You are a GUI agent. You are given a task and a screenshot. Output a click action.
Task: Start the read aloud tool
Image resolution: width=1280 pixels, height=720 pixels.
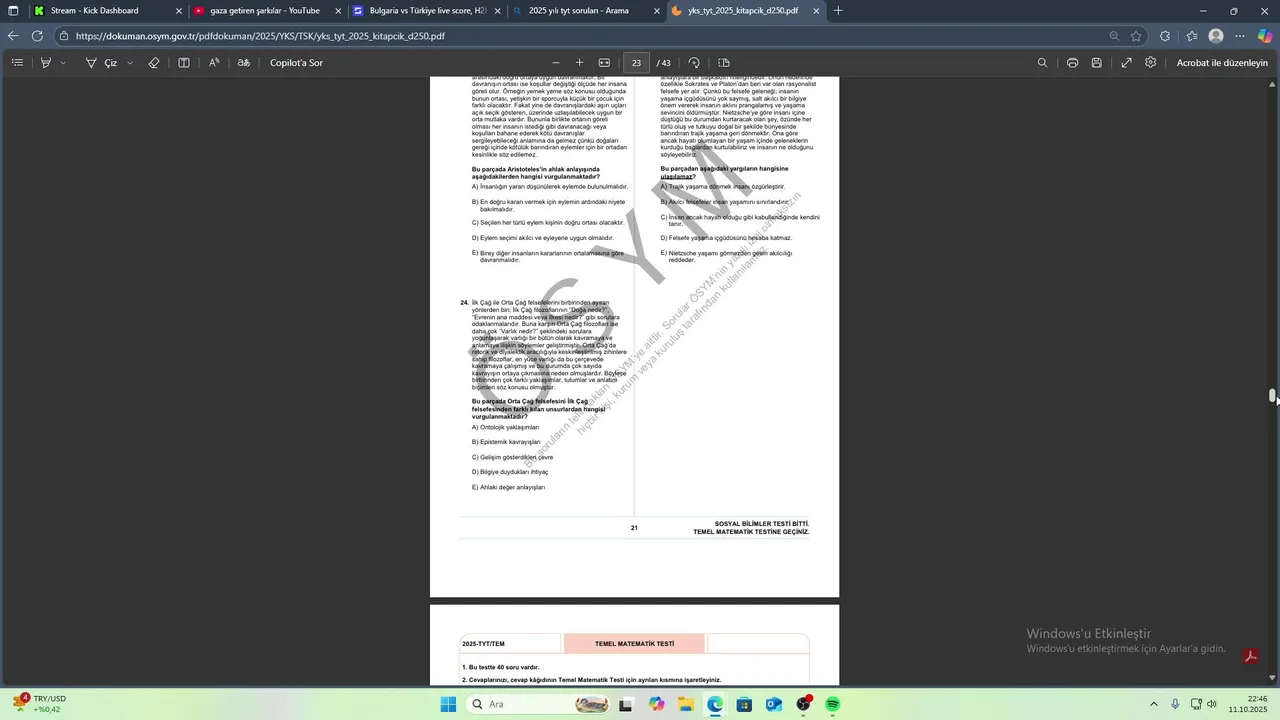click(x=214, y=63)
